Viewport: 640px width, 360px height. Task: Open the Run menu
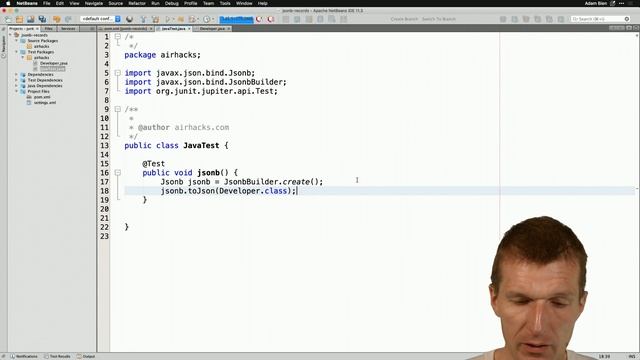click(155, 3)
